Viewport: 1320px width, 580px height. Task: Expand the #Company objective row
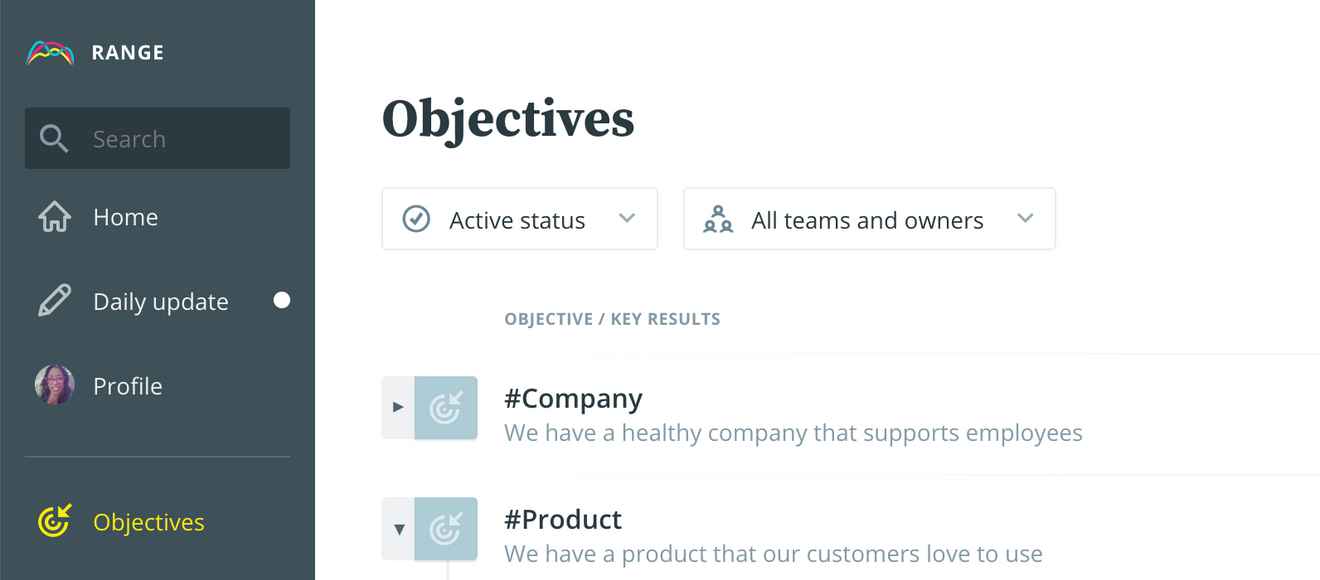click(x=398, y=407)
